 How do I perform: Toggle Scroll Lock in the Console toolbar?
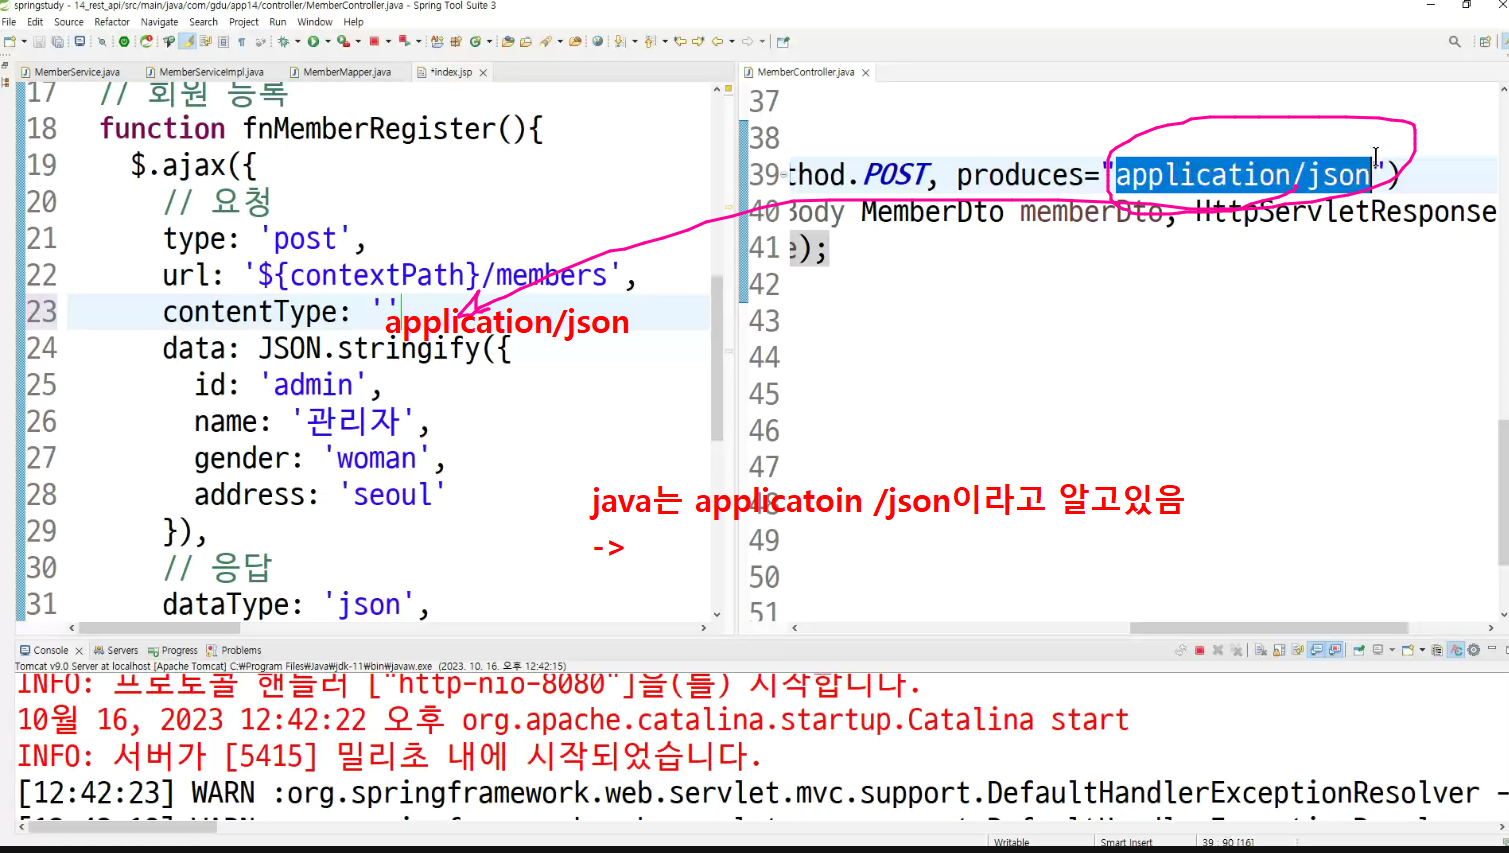(1279, 650)
